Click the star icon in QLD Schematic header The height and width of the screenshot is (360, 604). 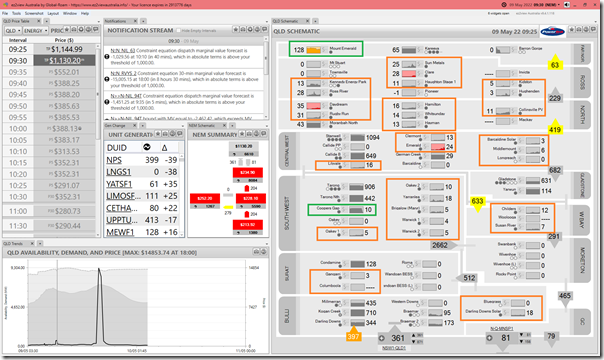point(572,30)
